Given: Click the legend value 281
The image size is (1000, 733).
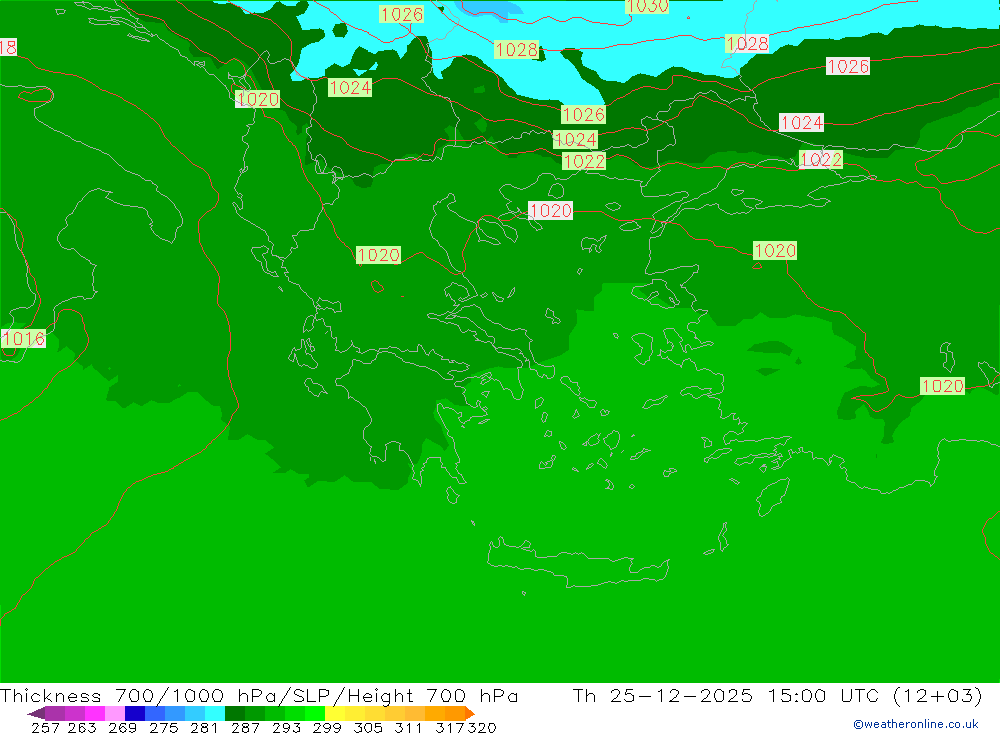Looking at the screenshot, I should coord(204,727).
